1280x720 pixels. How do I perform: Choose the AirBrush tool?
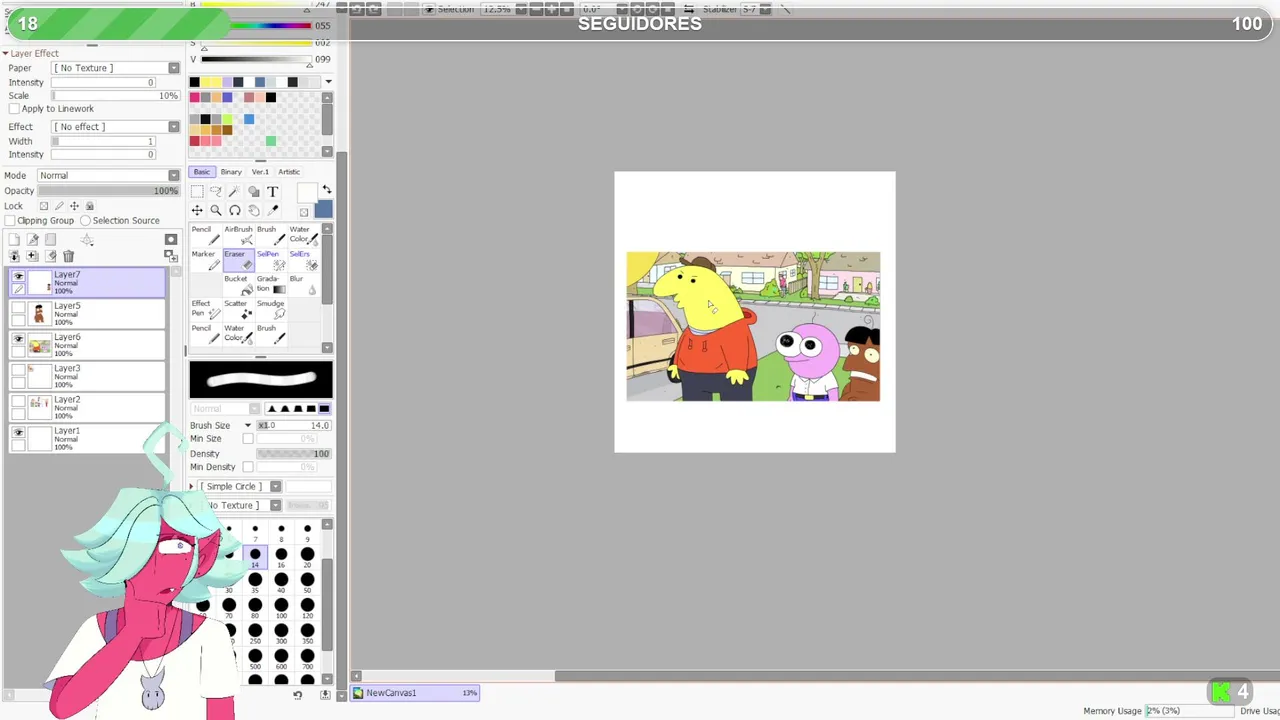[x=238, y=235]
